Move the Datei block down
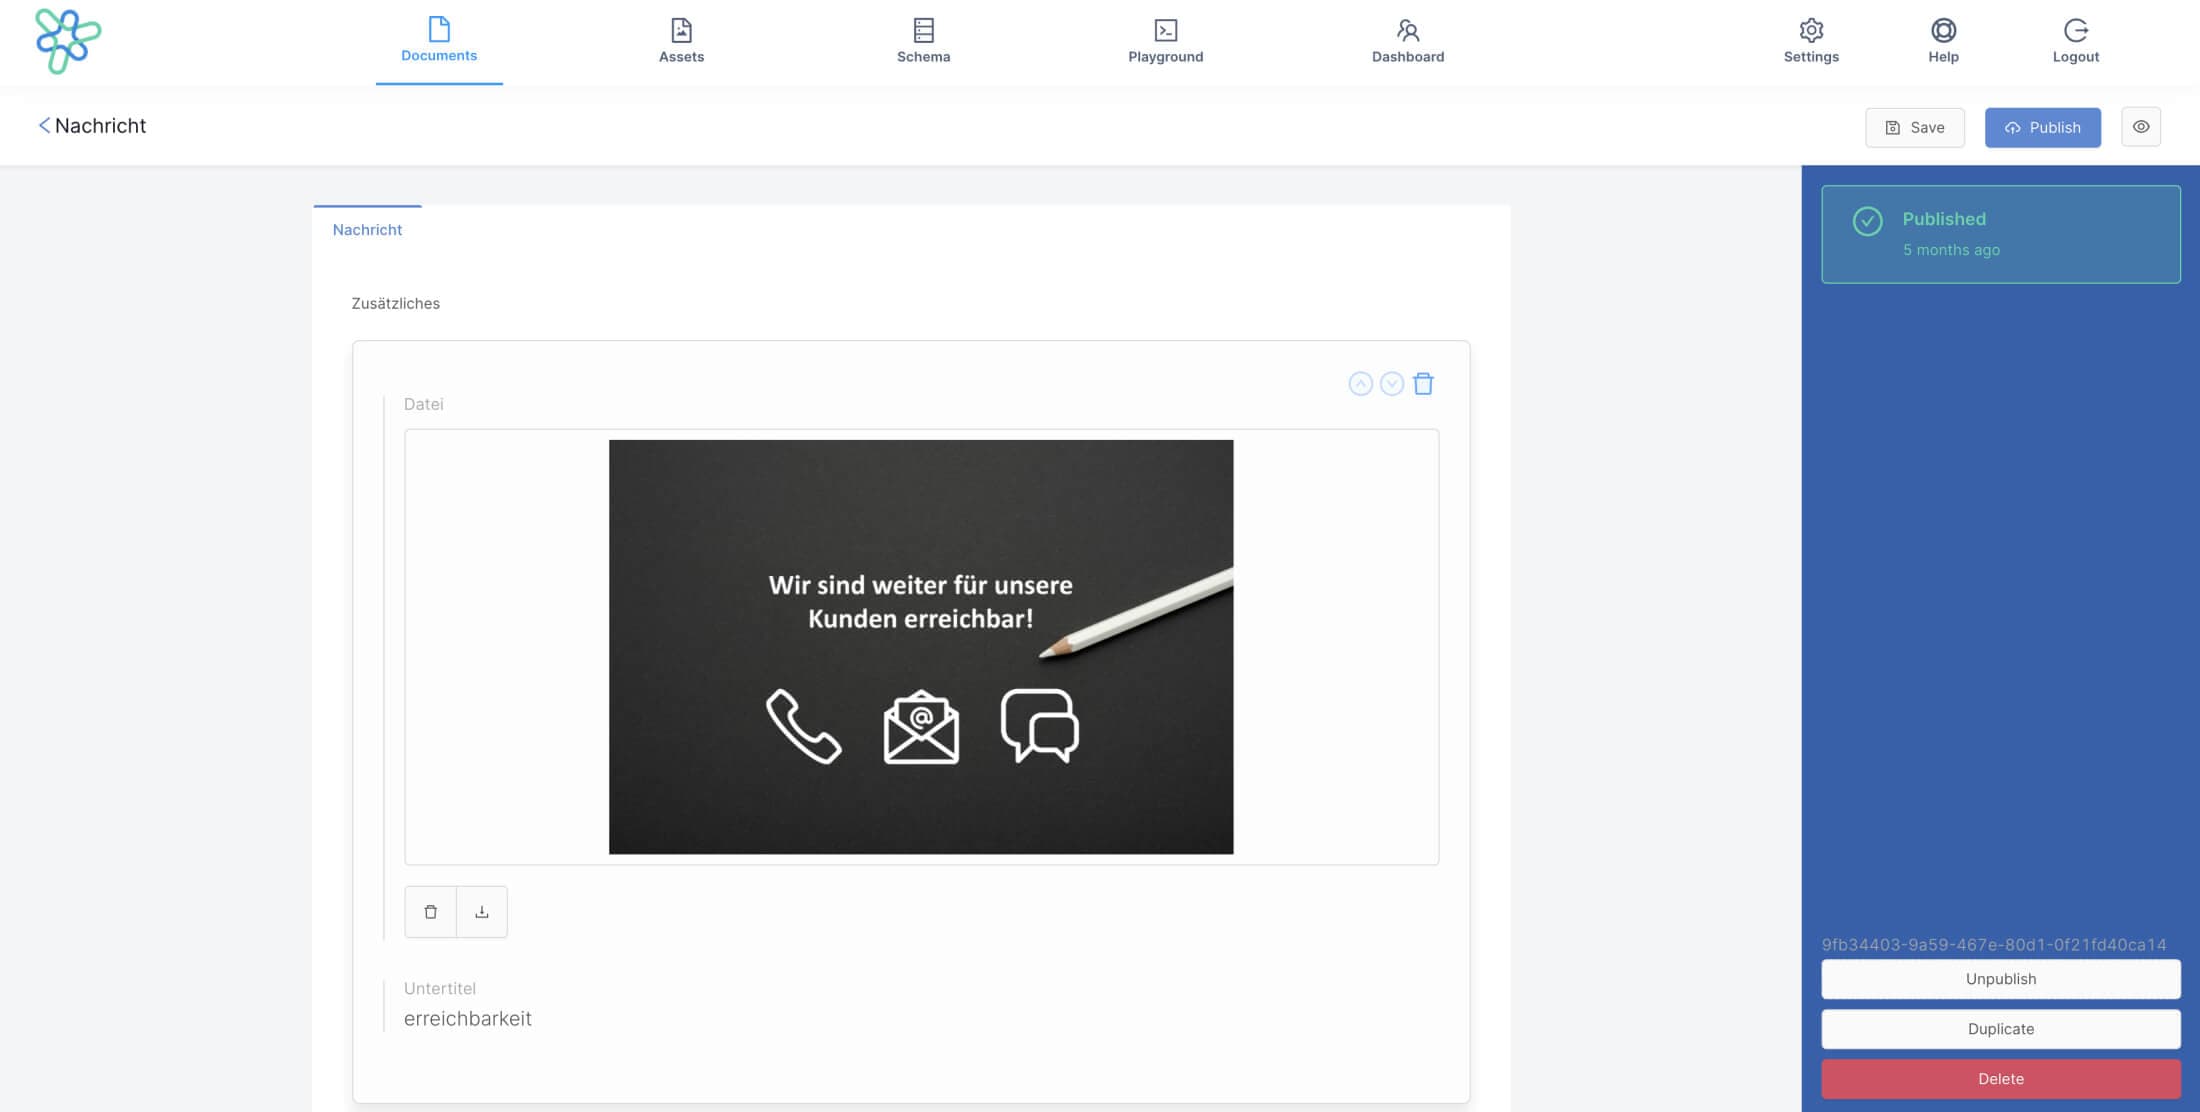The image size is (2200, 1112). point(1391,383)
